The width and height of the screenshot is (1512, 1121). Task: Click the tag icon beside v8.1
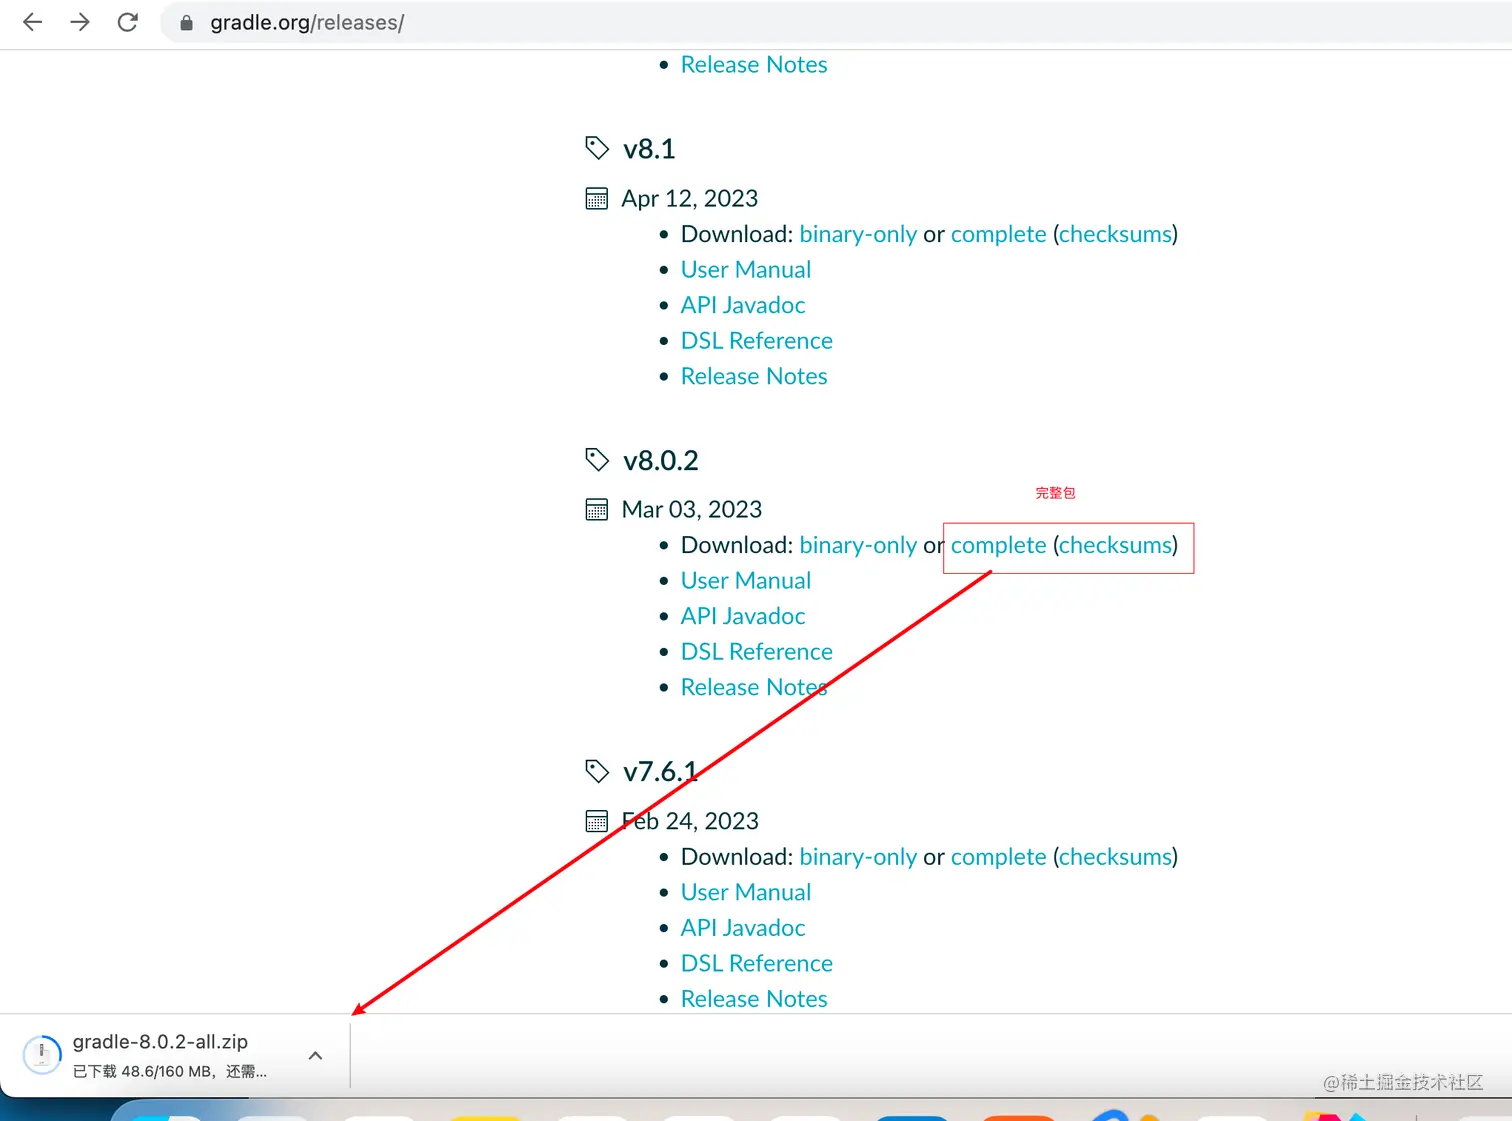(597, 148)
